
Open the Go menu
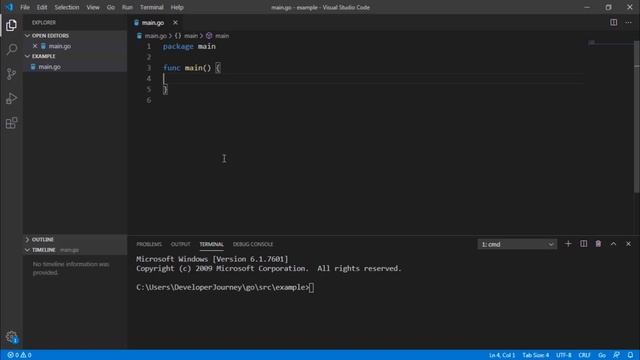pos(111,7)
